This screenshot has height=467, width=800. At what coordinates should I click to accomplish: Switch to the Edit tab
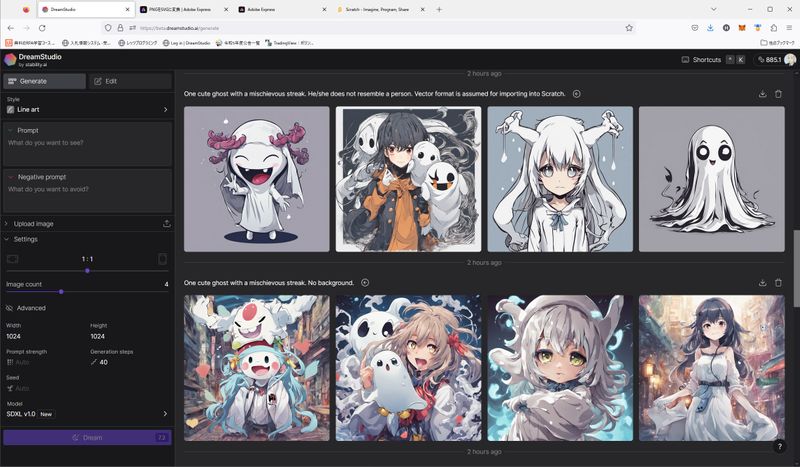click(129, 81)
